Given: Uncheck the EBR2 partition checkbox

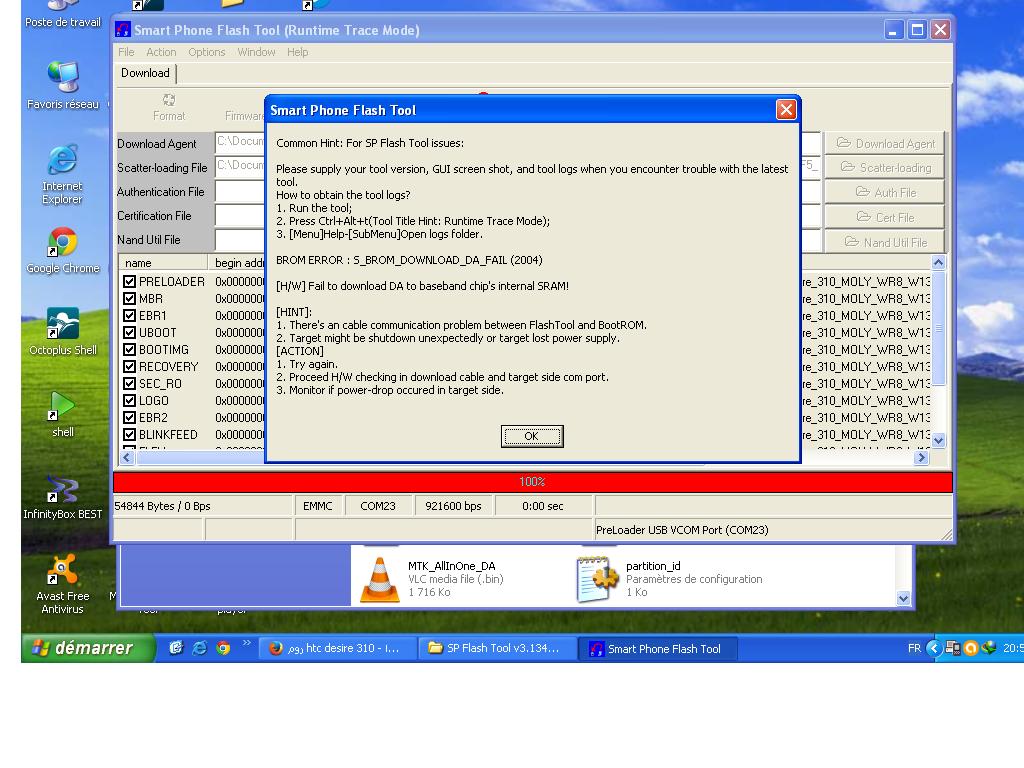Looking at the screenshot, I should (x=129, y=417).
